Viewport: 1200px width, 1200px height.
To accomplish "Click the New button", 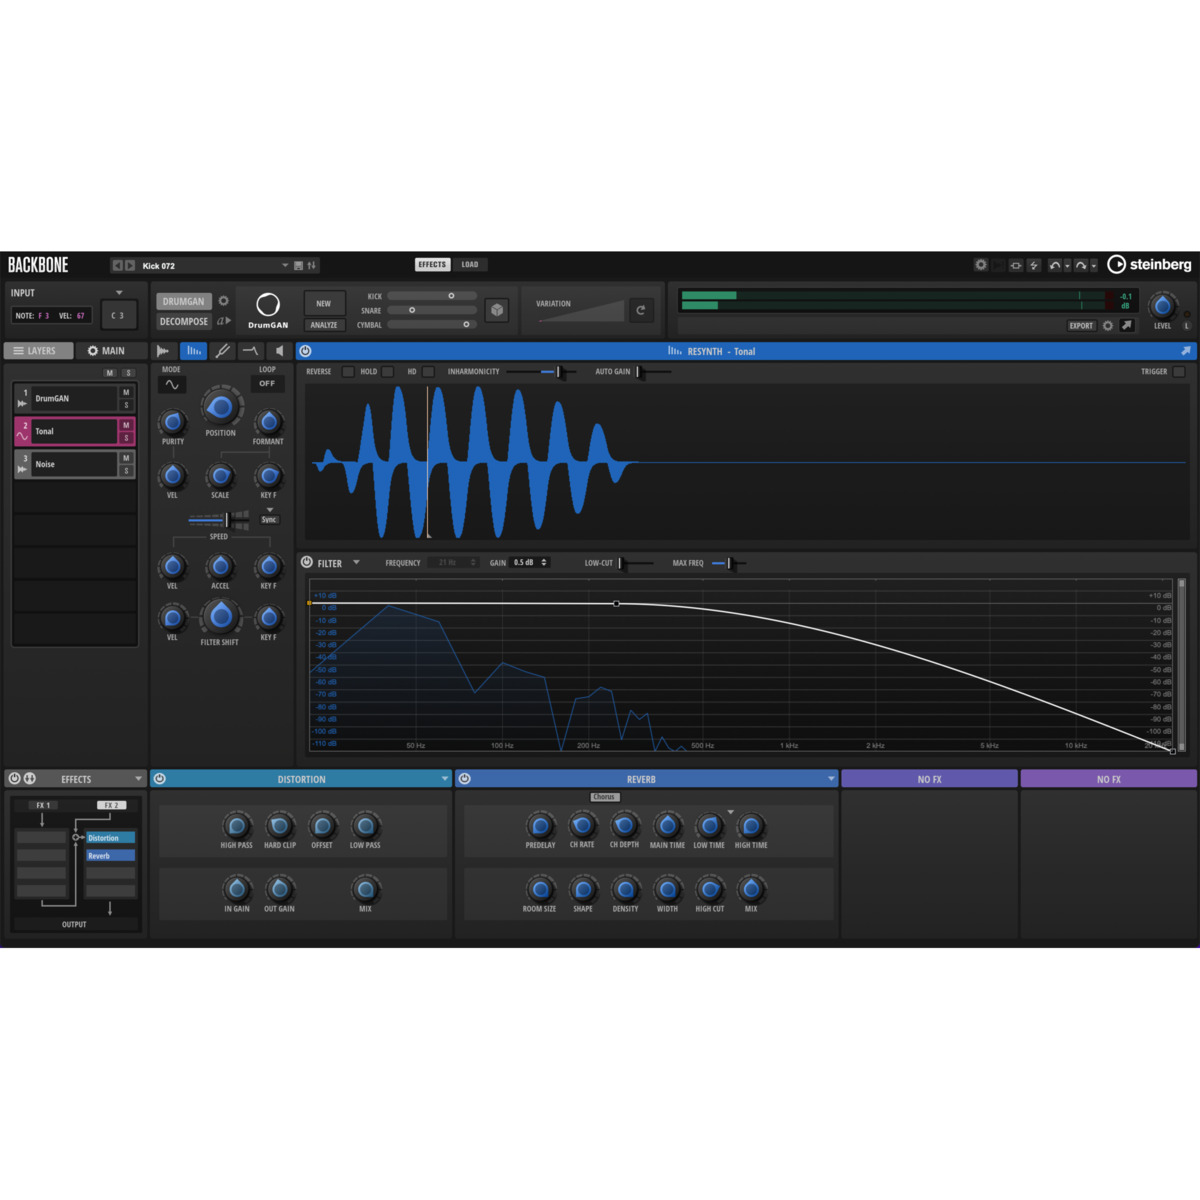I will pos(324,304).
